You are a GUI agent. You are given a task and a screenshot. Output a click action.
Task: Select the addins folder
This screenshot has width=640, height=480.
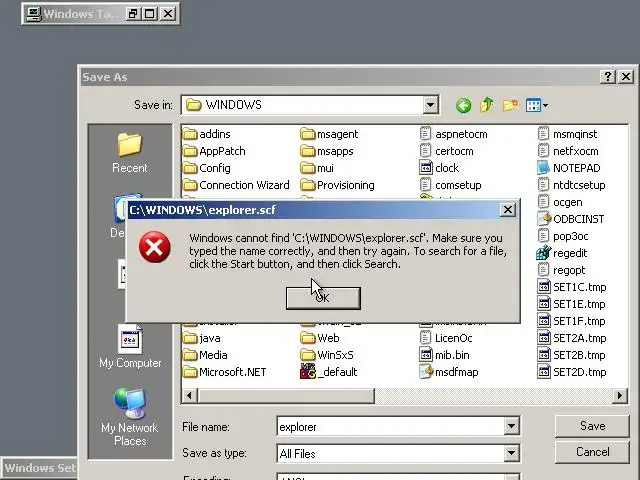click(x=207, y=134)
